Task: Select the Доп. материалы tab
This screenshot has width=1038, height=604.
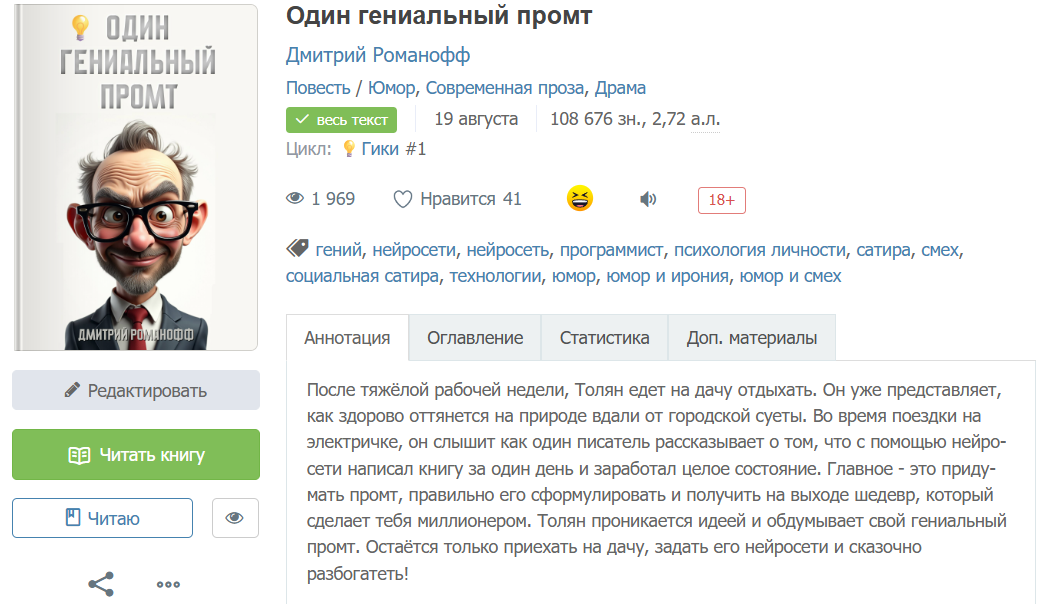Action: tap(752, 338)
